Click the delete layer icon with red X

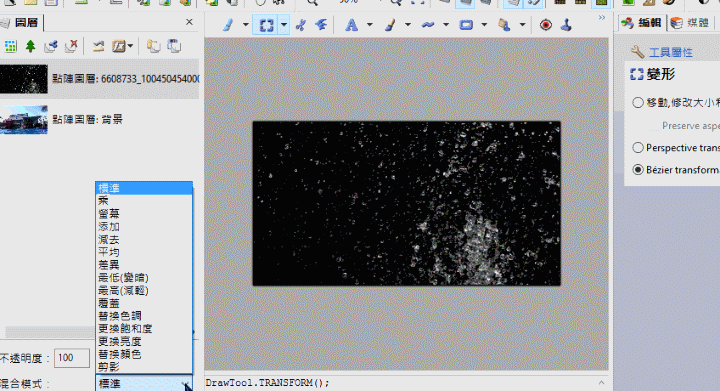tap(71, 46)
